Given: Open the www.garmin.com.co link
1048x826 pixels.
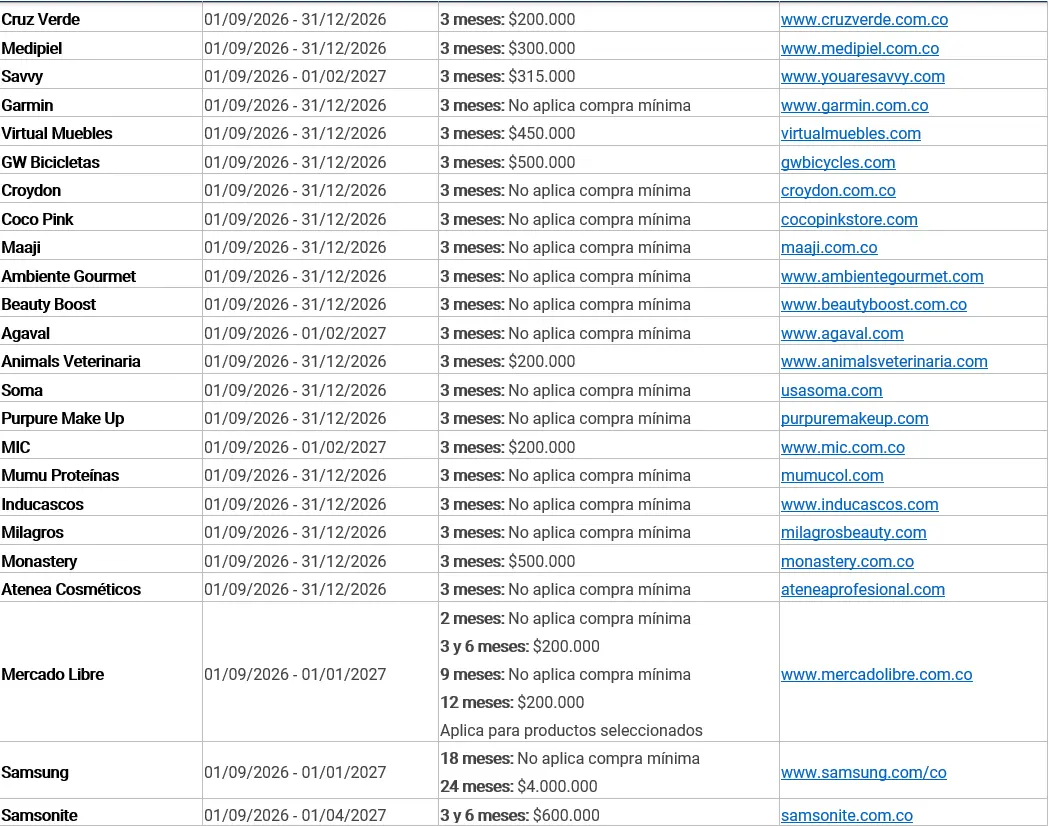Looking at the screenshot, I should click(854, 105).
